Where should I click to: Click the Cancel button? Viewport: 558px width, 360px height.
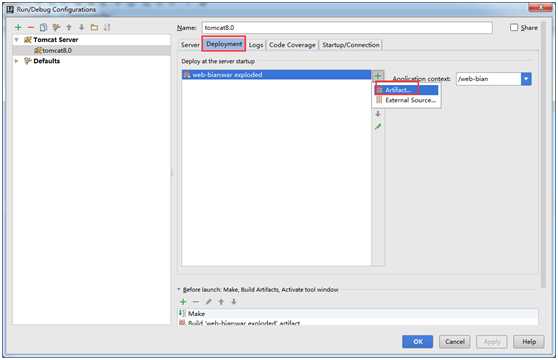click(x=454, y=342)
